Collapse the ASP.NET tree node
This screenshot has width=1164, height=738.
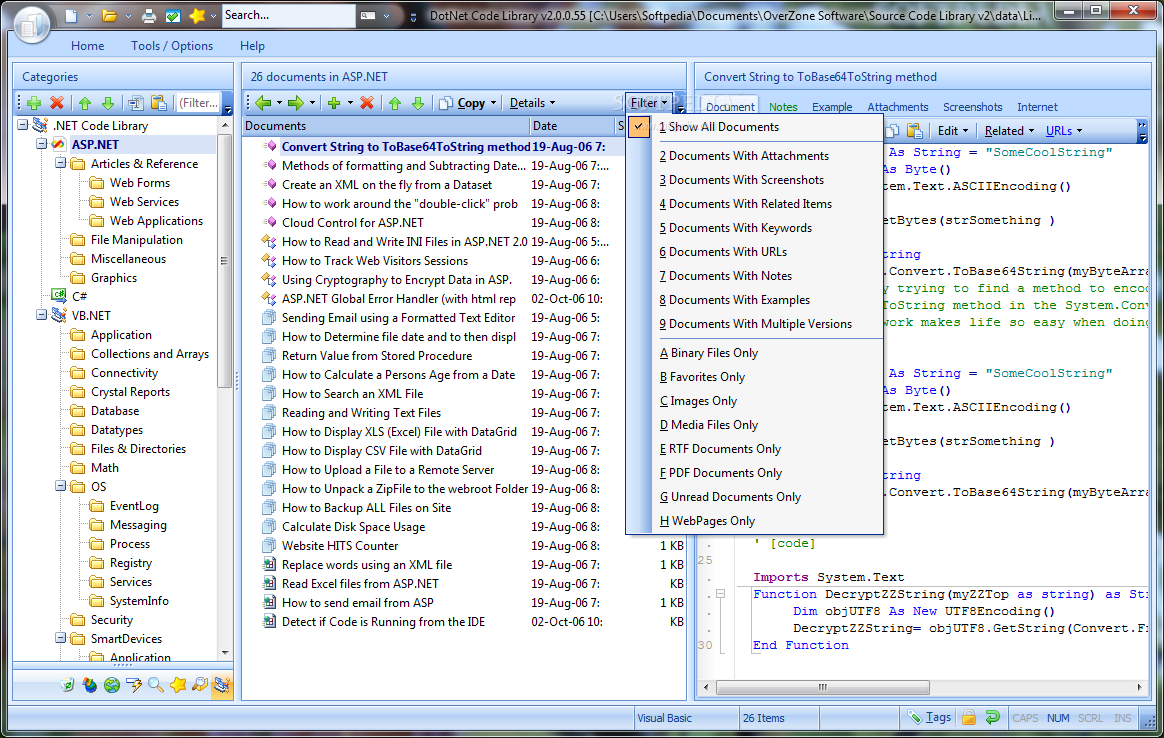pyautogui.click(x=42, y=145)
